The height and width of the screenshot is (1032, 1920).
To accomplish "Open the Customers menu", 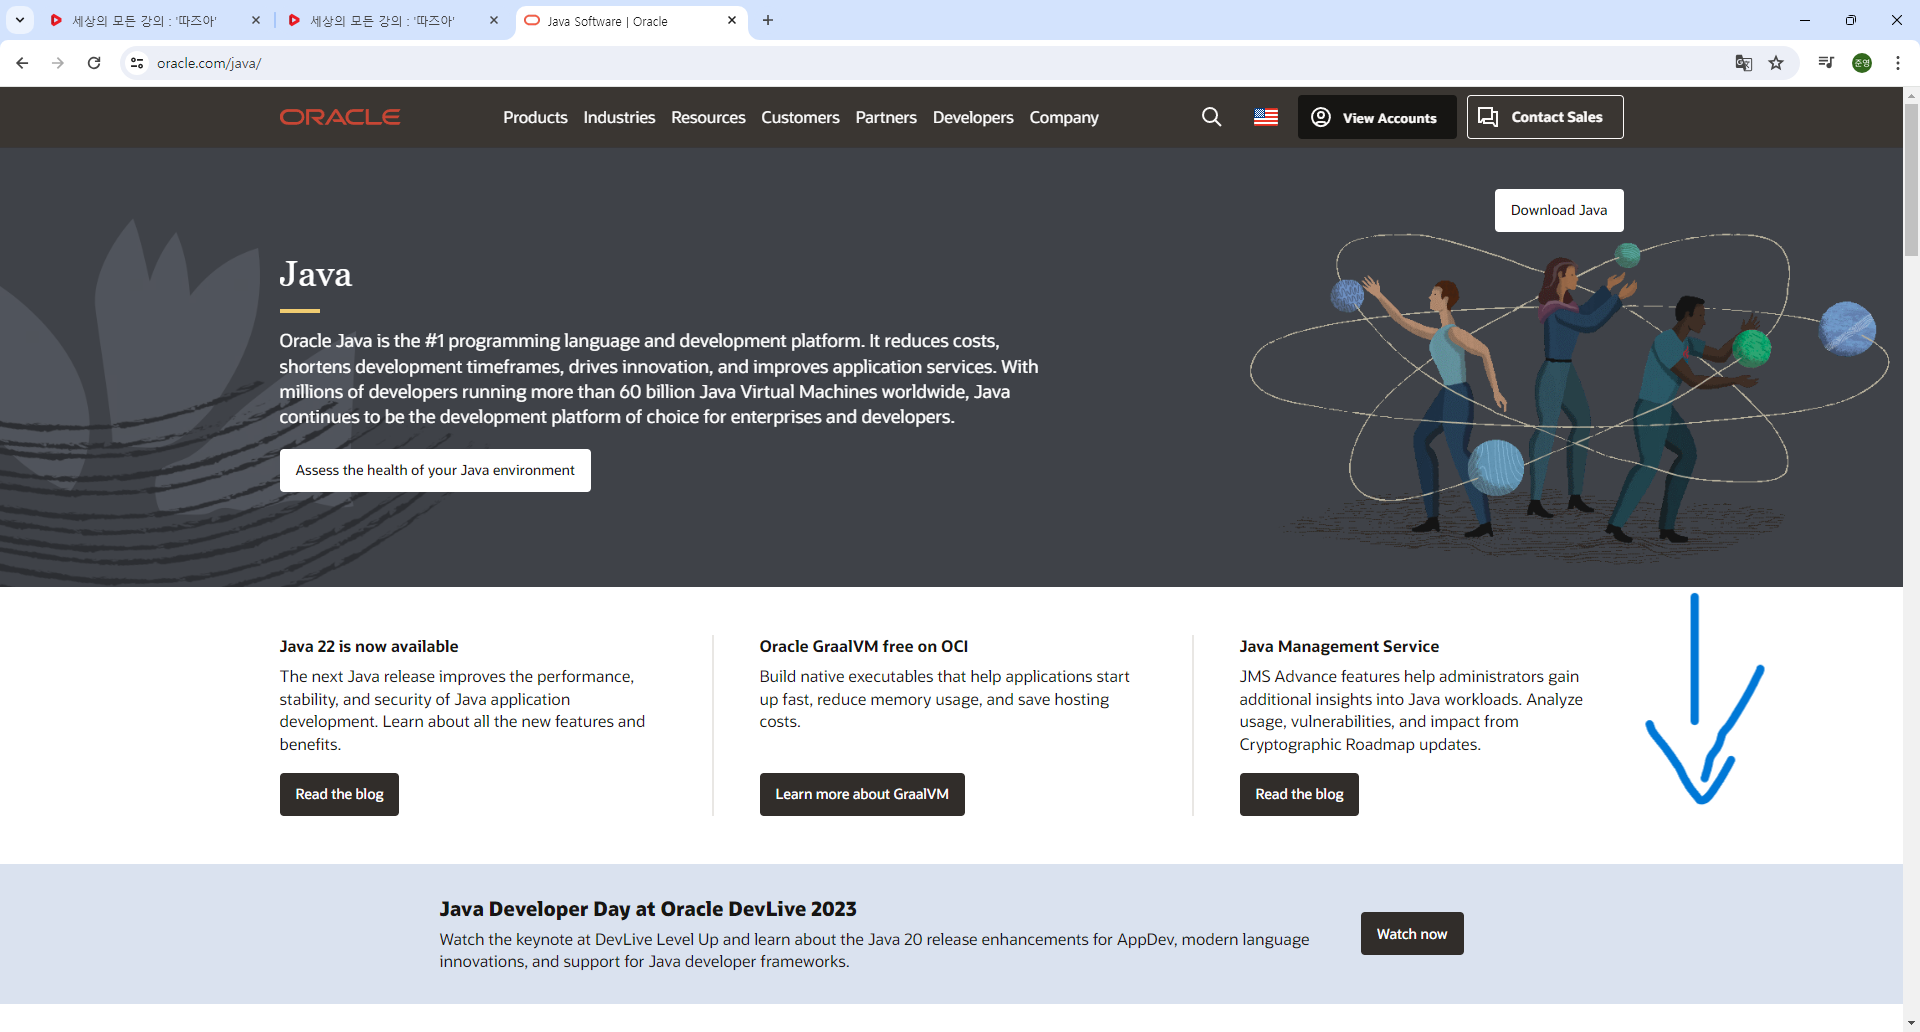I will [x=800, y=118].
